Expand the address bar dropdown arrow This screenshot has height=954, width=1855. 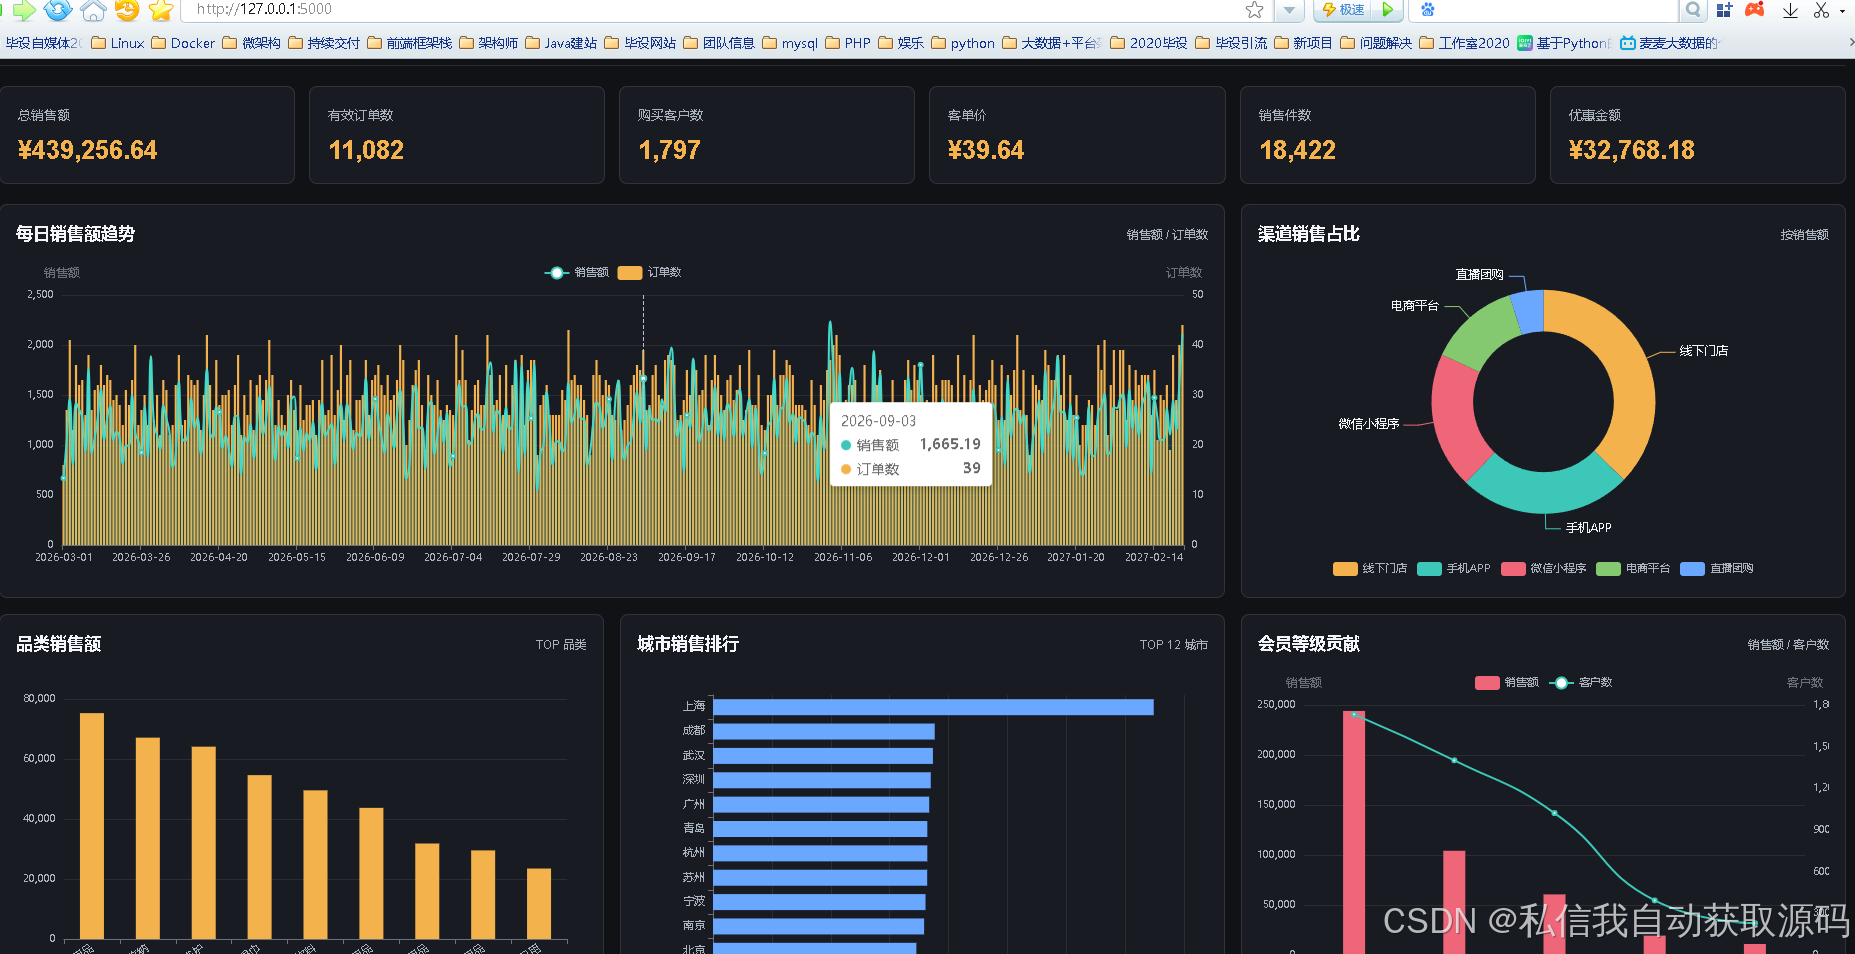pyautogui.click(x=1289, y=10)
